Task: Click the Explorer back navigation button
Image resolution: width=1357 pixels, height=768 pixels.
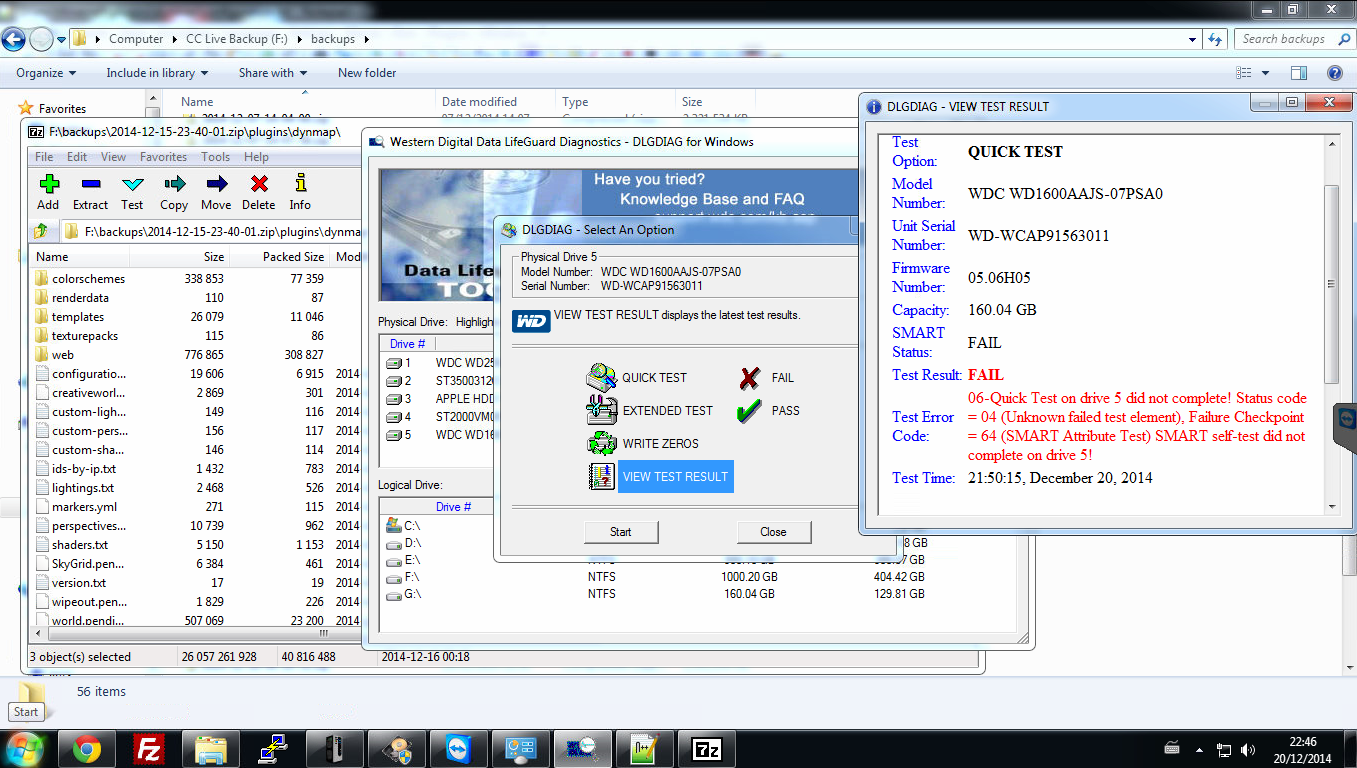Action: click(x=13, y=39)
